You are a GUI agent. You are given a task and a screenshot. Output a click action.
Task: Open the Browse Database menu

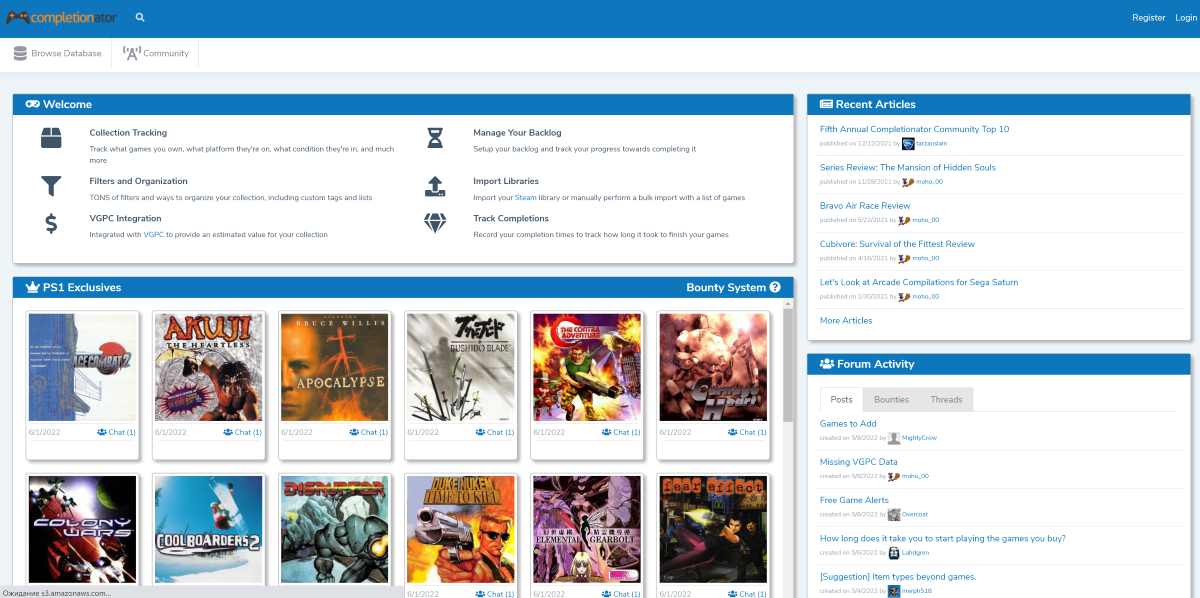pyautogui.click(x=57, y=53)
